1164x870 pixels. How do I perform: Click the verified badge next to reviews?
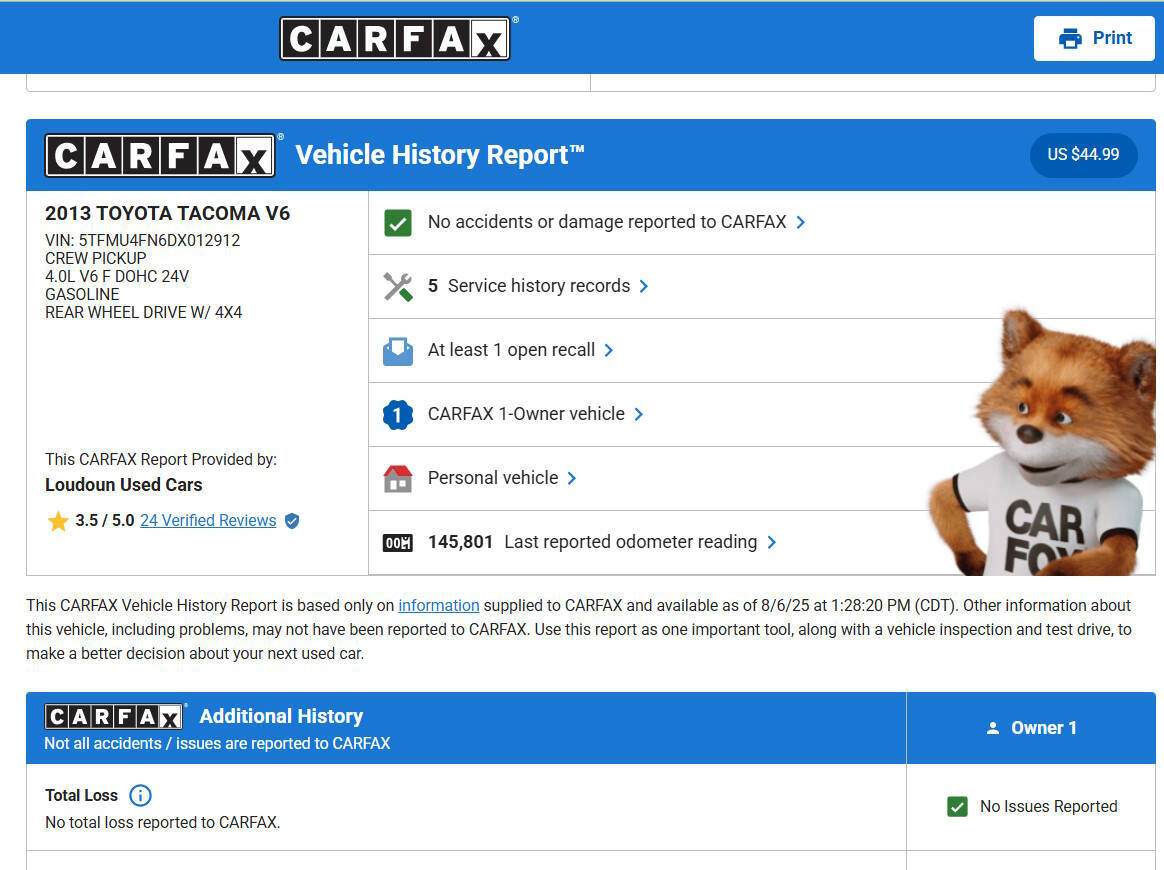291,520
